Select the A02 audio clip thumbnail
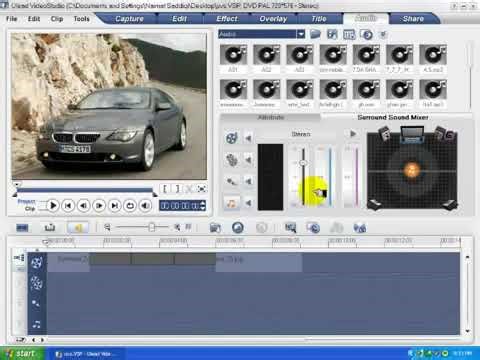The width and height of the screenshot is (480, 360). coord(267,55)
